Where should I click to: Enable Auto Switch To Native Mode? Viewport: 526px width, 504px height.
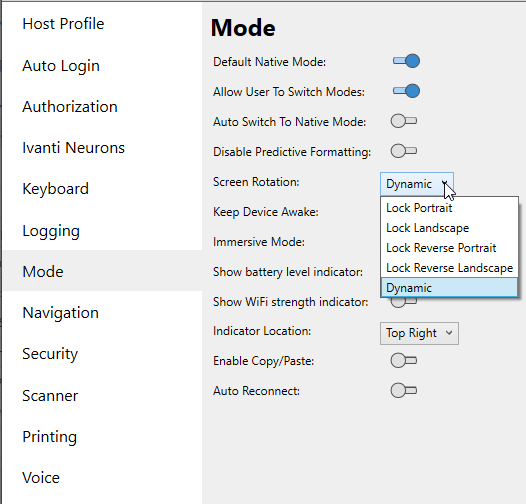click(x=404, y=121)
